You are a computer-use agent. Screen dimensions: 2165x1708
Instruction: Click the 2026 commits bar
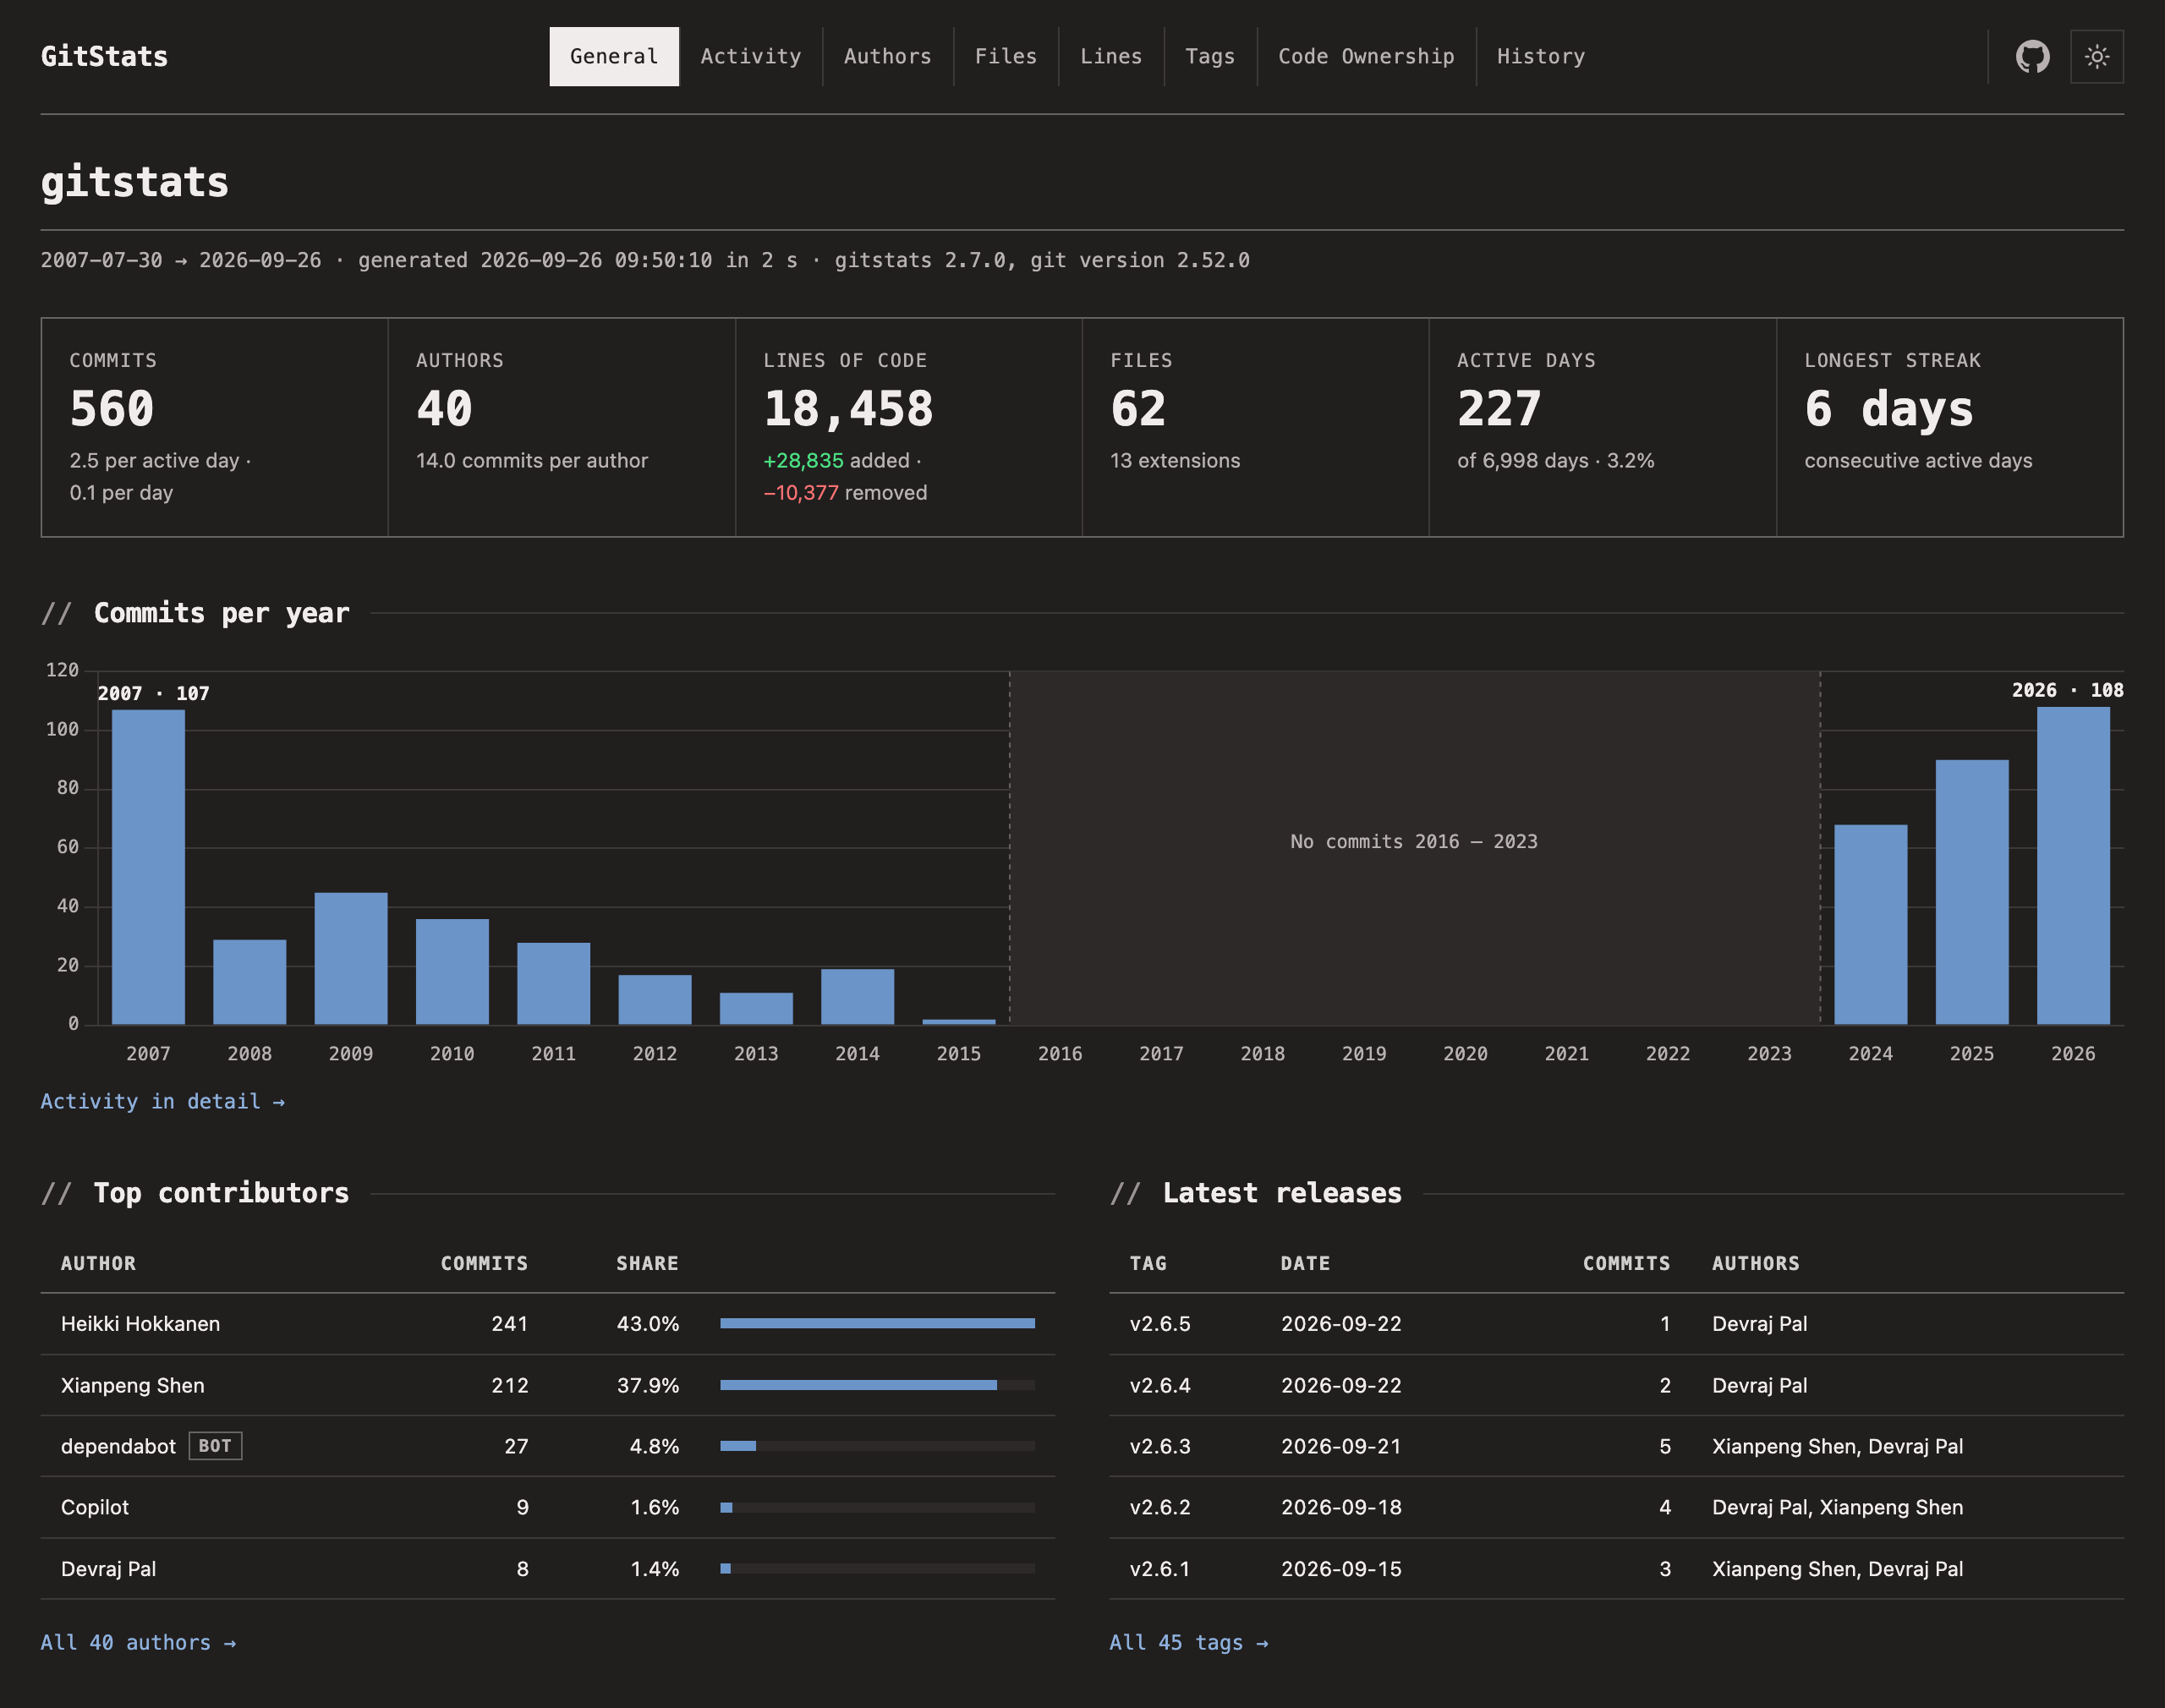(x=2073, y=865)
